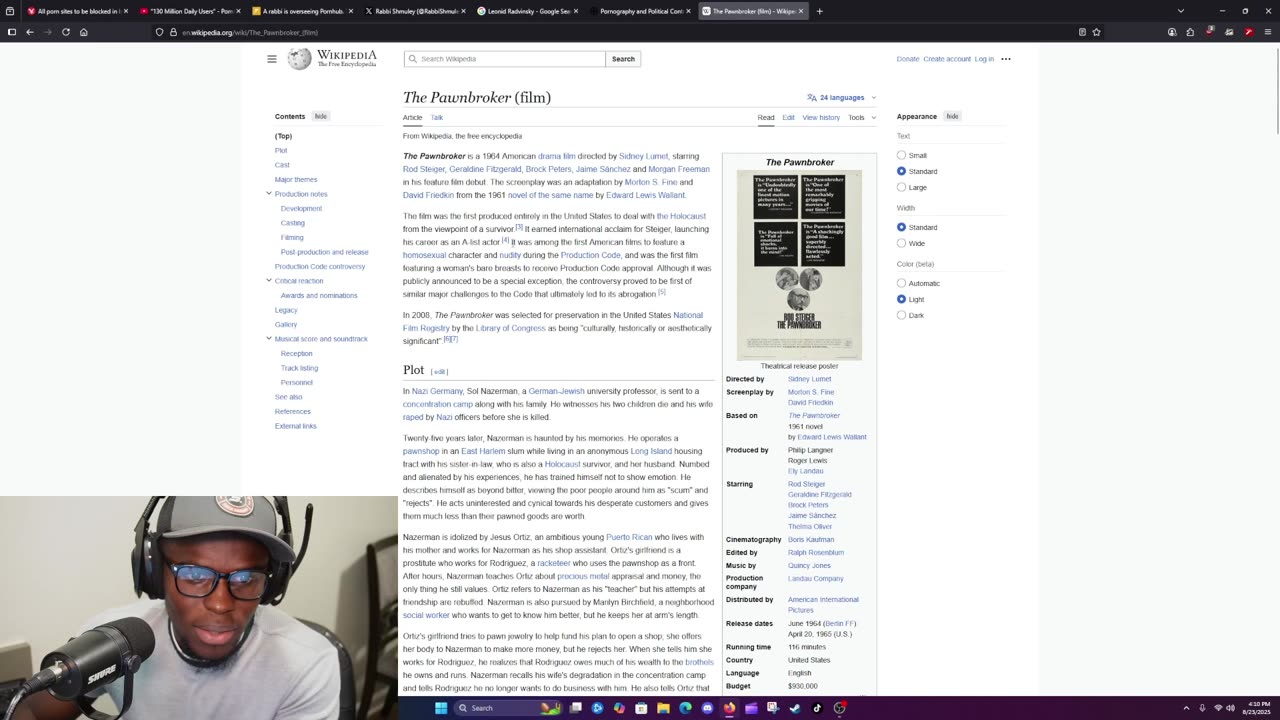Hide the Contents sidebar

[321, 116]
